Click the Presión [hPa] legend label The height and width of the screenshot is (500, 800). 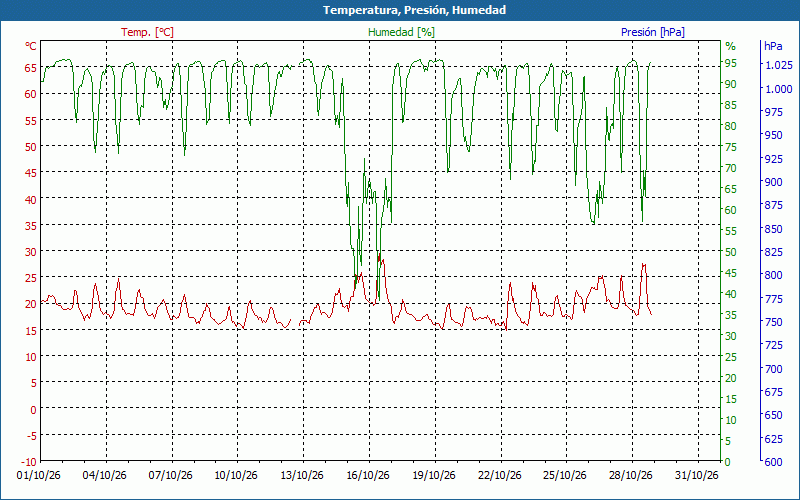[653, 32]
